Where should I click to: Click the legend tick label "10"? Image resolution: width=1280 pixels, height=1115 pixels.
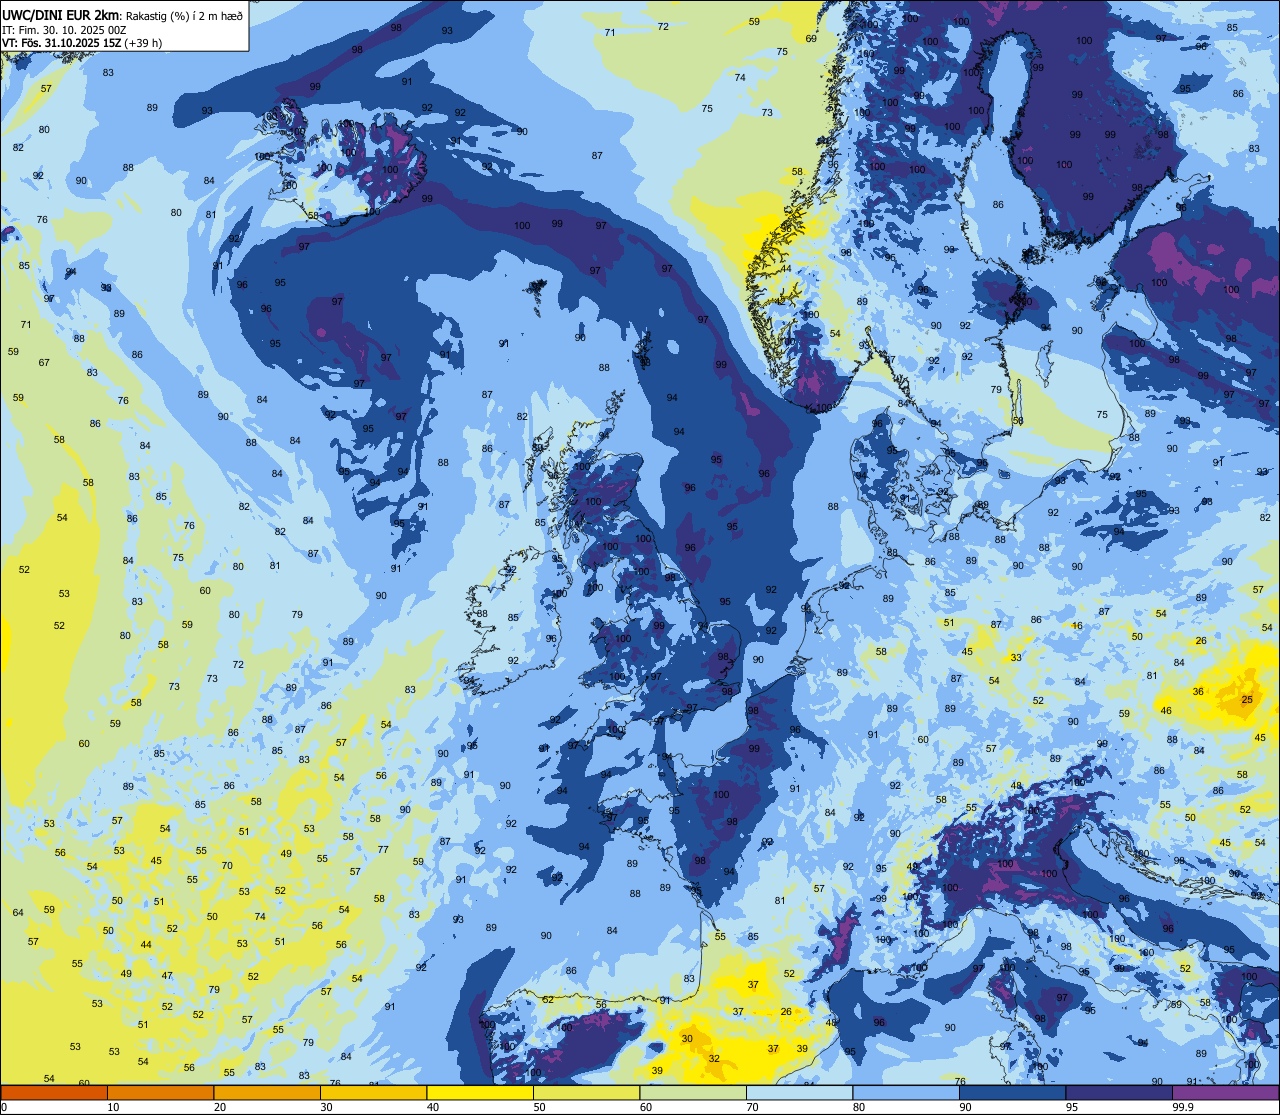click(x=113, y=1107)
